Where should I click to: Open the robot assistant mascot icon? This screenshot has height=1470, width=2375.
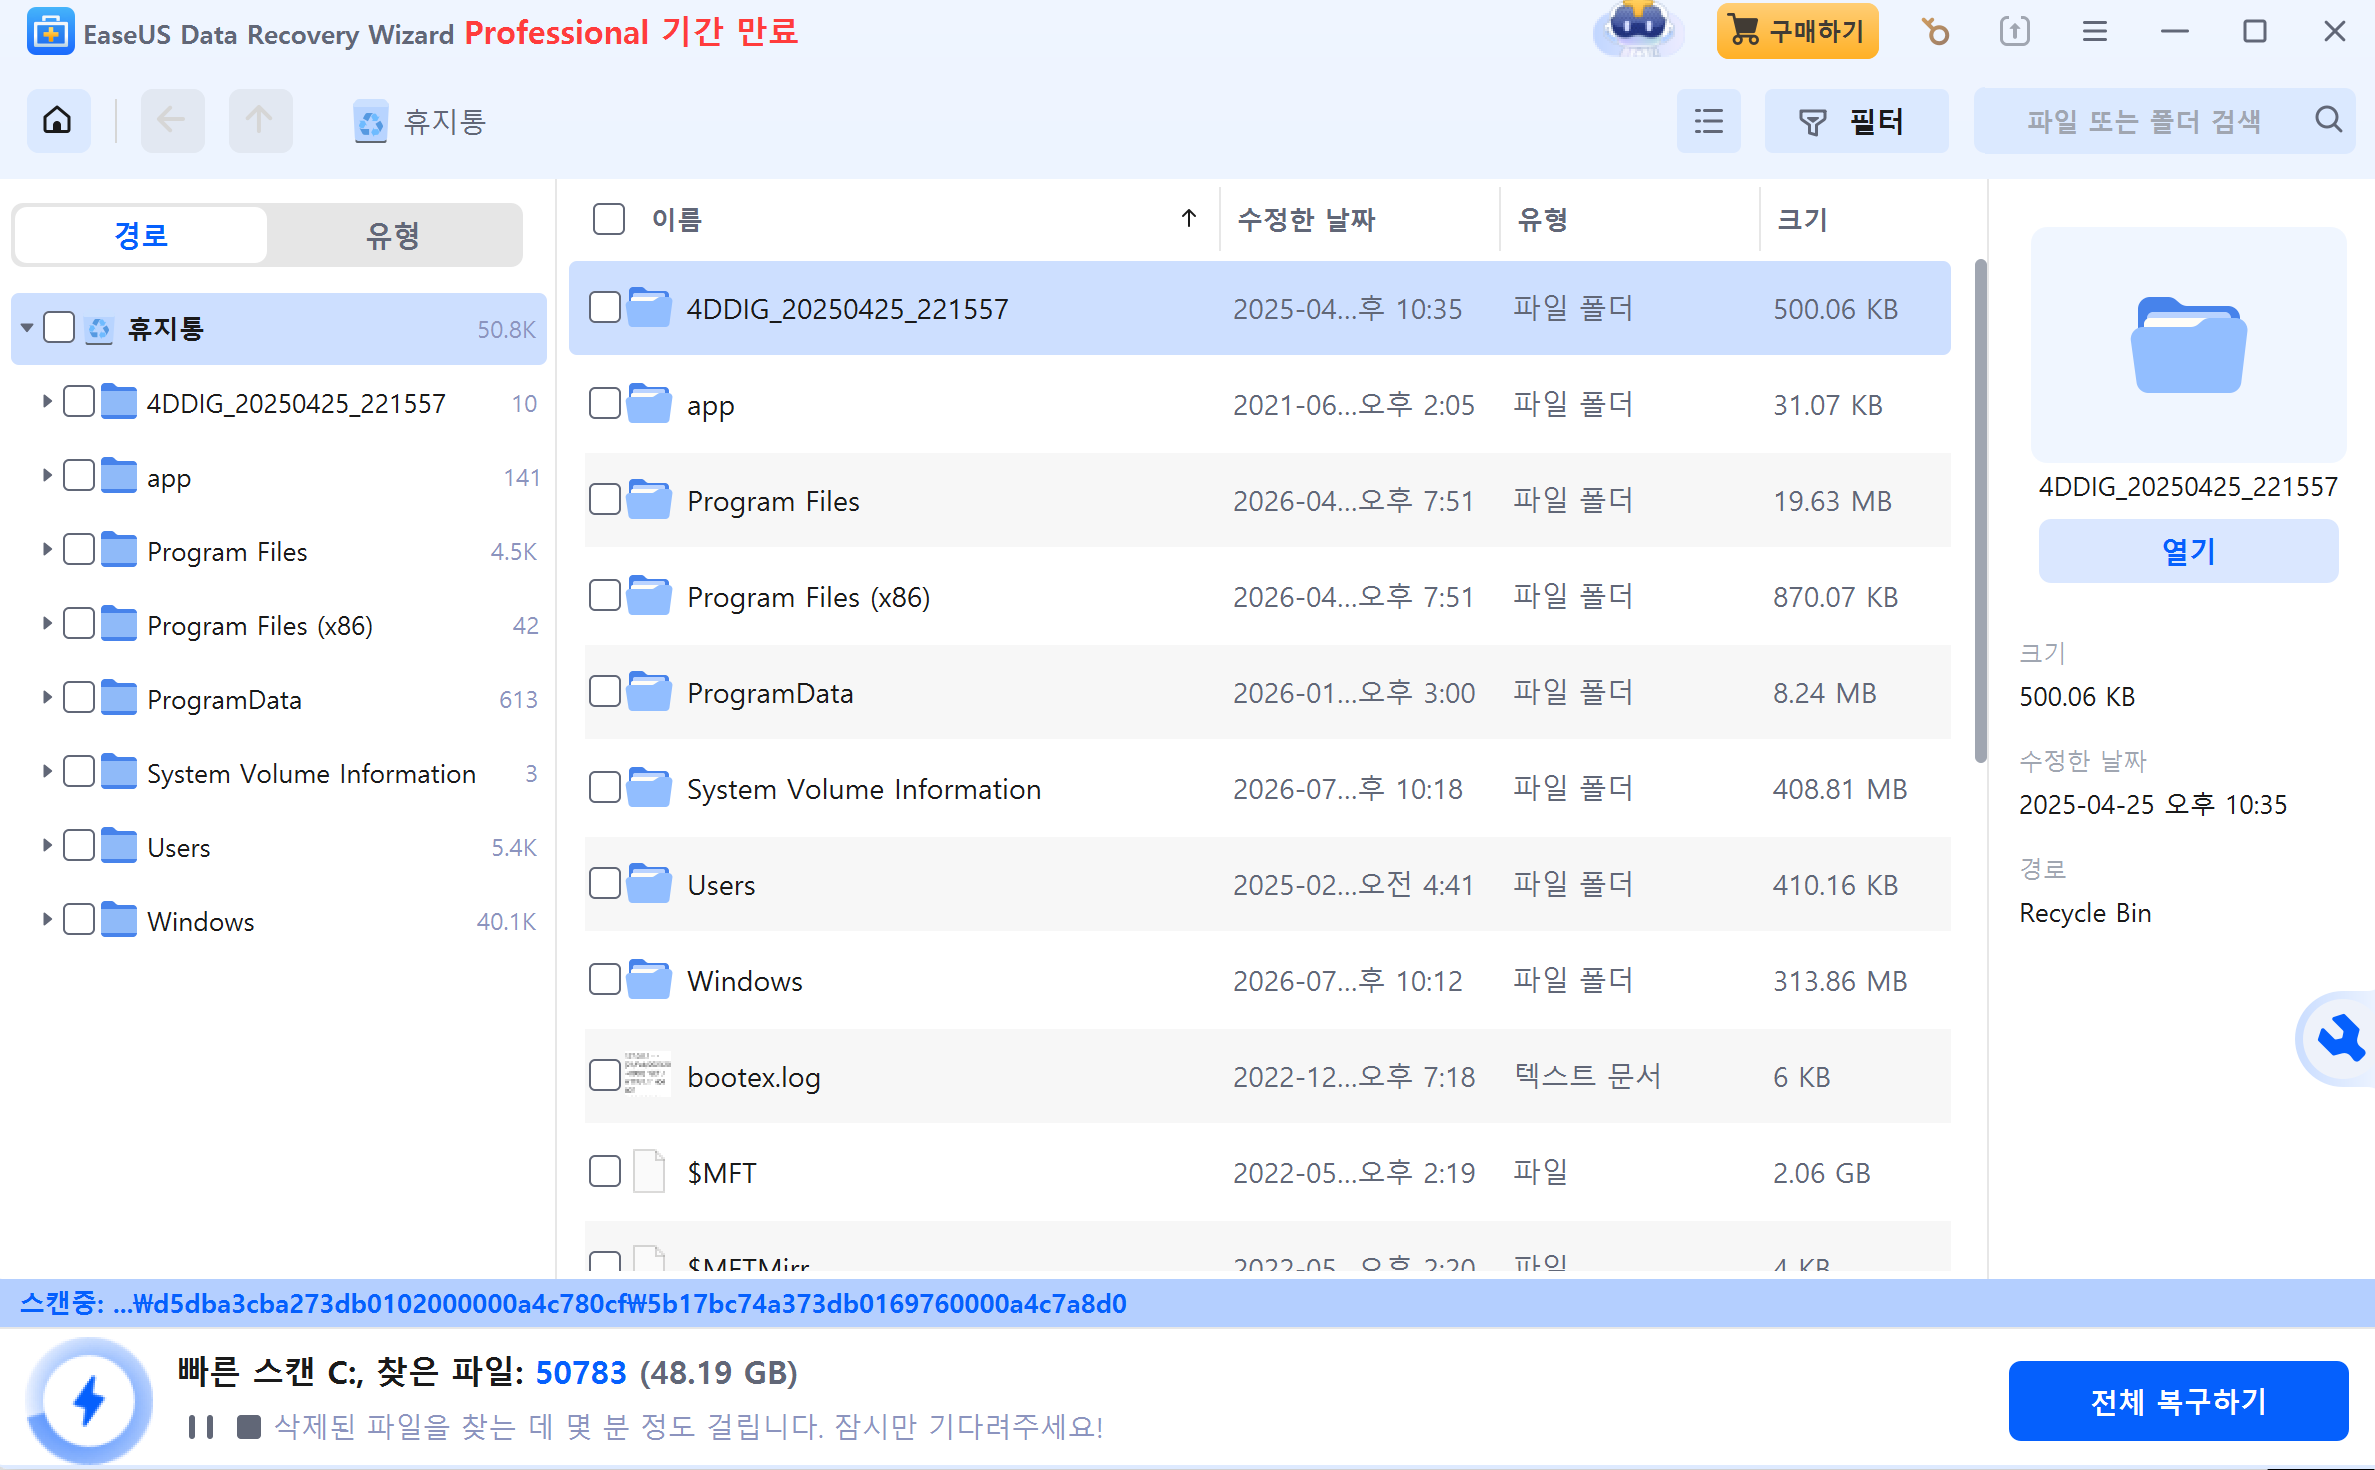coord(1638,30)
